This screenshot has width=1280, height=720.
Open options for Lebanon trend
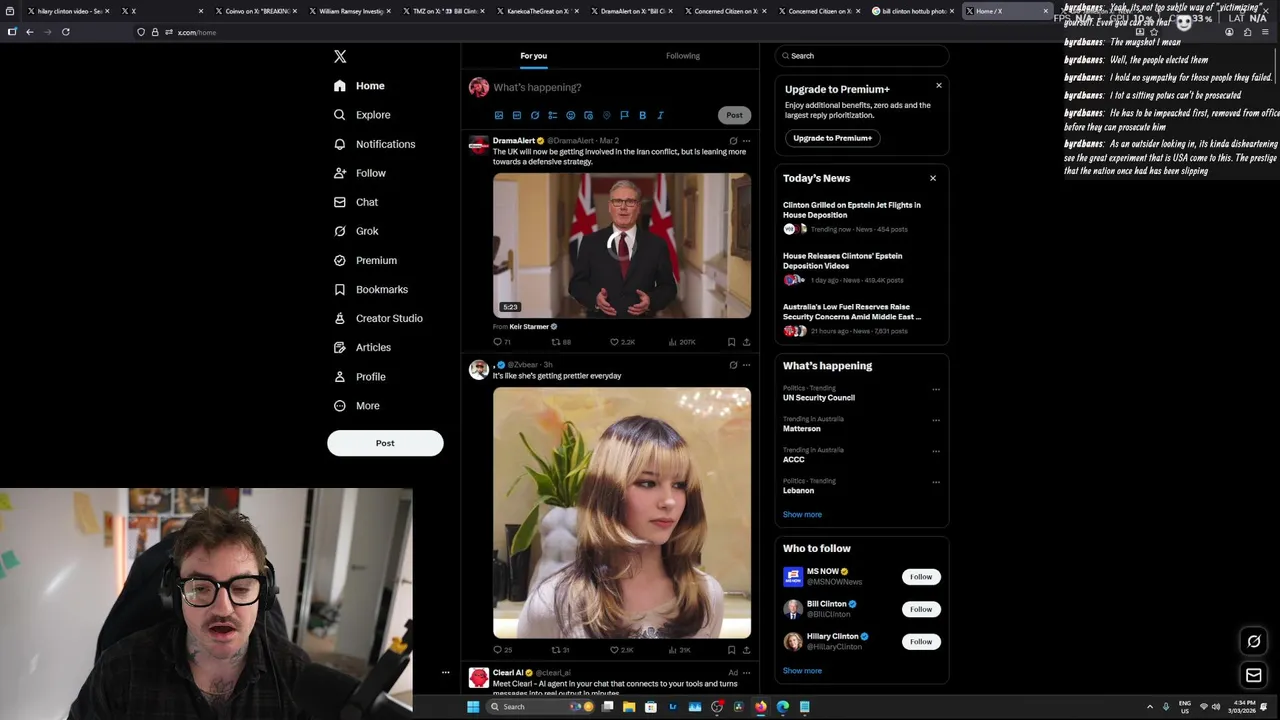(x=936, y=482)
